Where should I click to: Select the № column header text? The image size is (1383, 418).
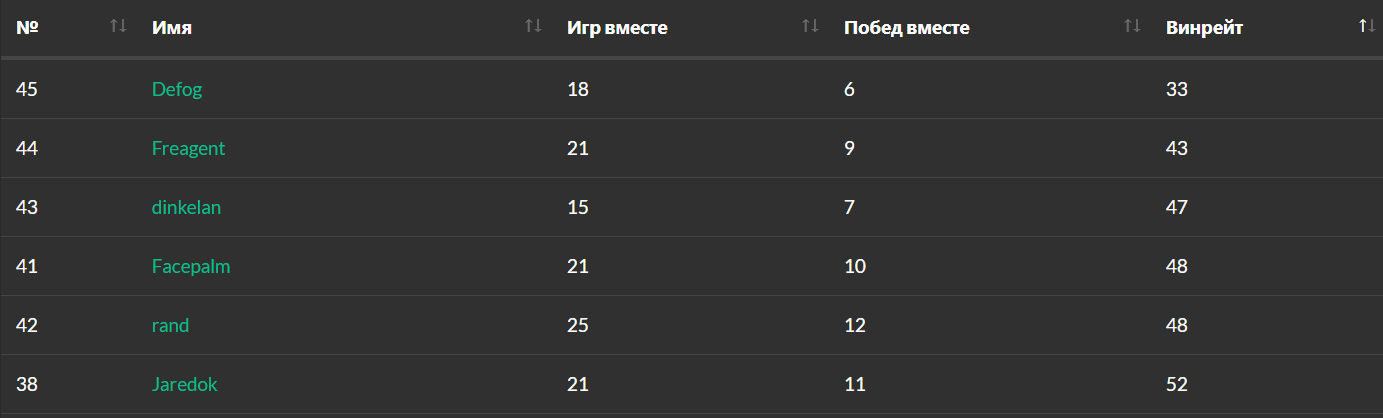pyautogui.click(x=27, y=28)
